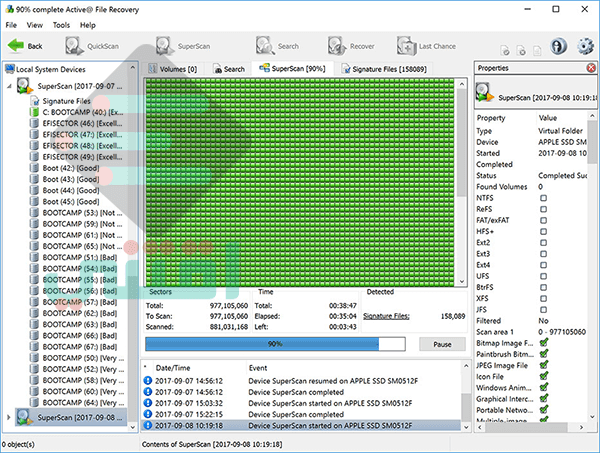Click event log scroll down arrow
Image resolution: width=600 pixels, height=453 pixels.
click(466, 427)
